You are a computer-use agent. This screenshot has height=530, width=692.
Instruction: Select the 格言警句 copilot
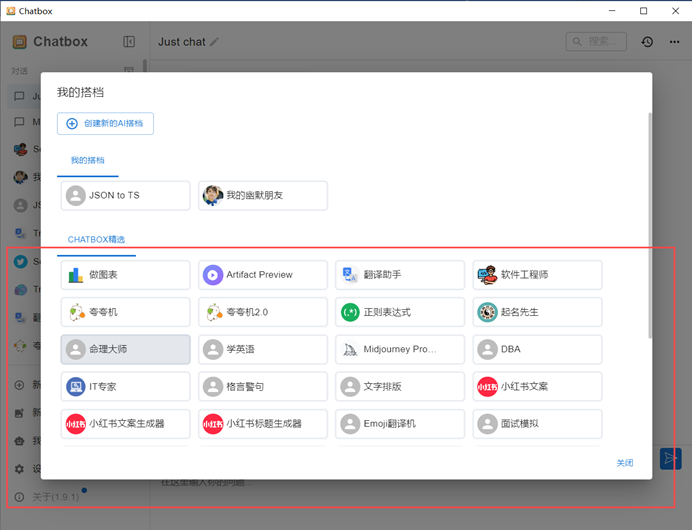click(263, 387)
